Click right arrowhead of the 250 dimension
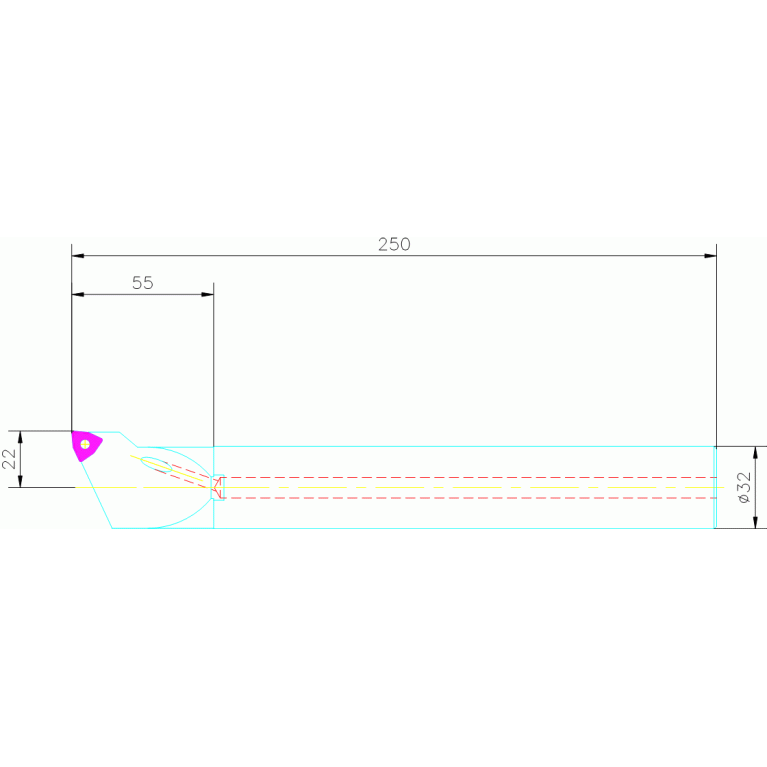 (710, 256)
